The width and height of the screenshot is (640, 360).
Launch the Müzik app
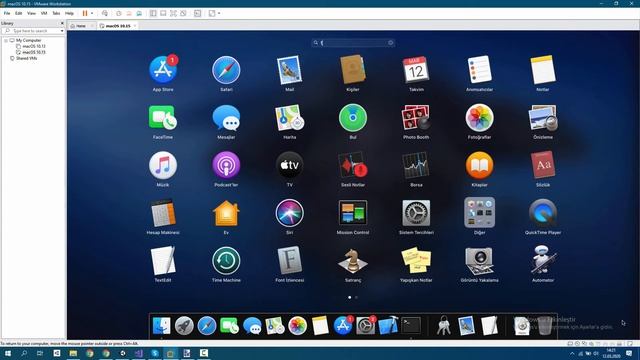(163, 165)
